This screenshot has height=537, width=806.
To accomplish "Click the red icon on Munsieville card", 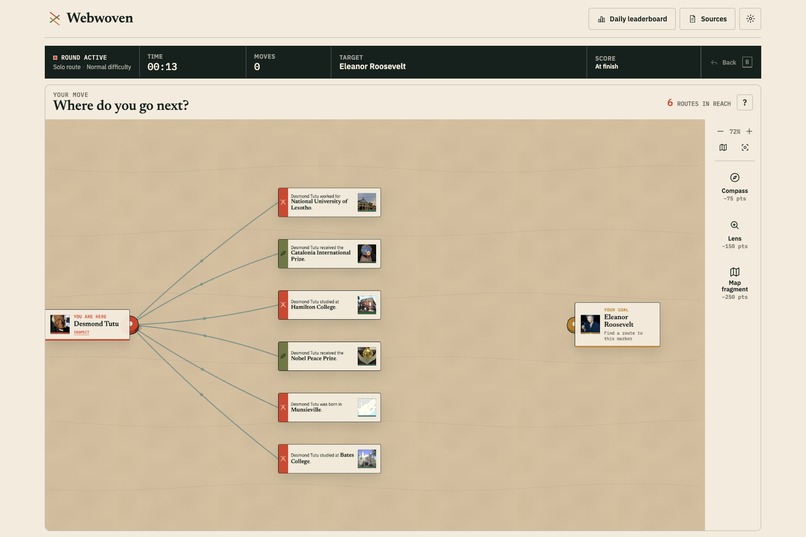I will tap(283, 408).
